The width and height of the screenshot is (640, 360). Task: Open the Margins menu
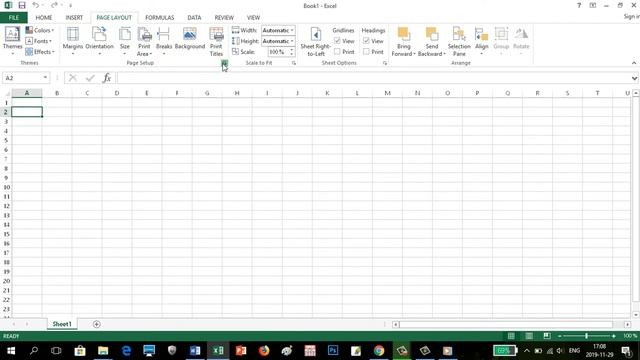73,41
